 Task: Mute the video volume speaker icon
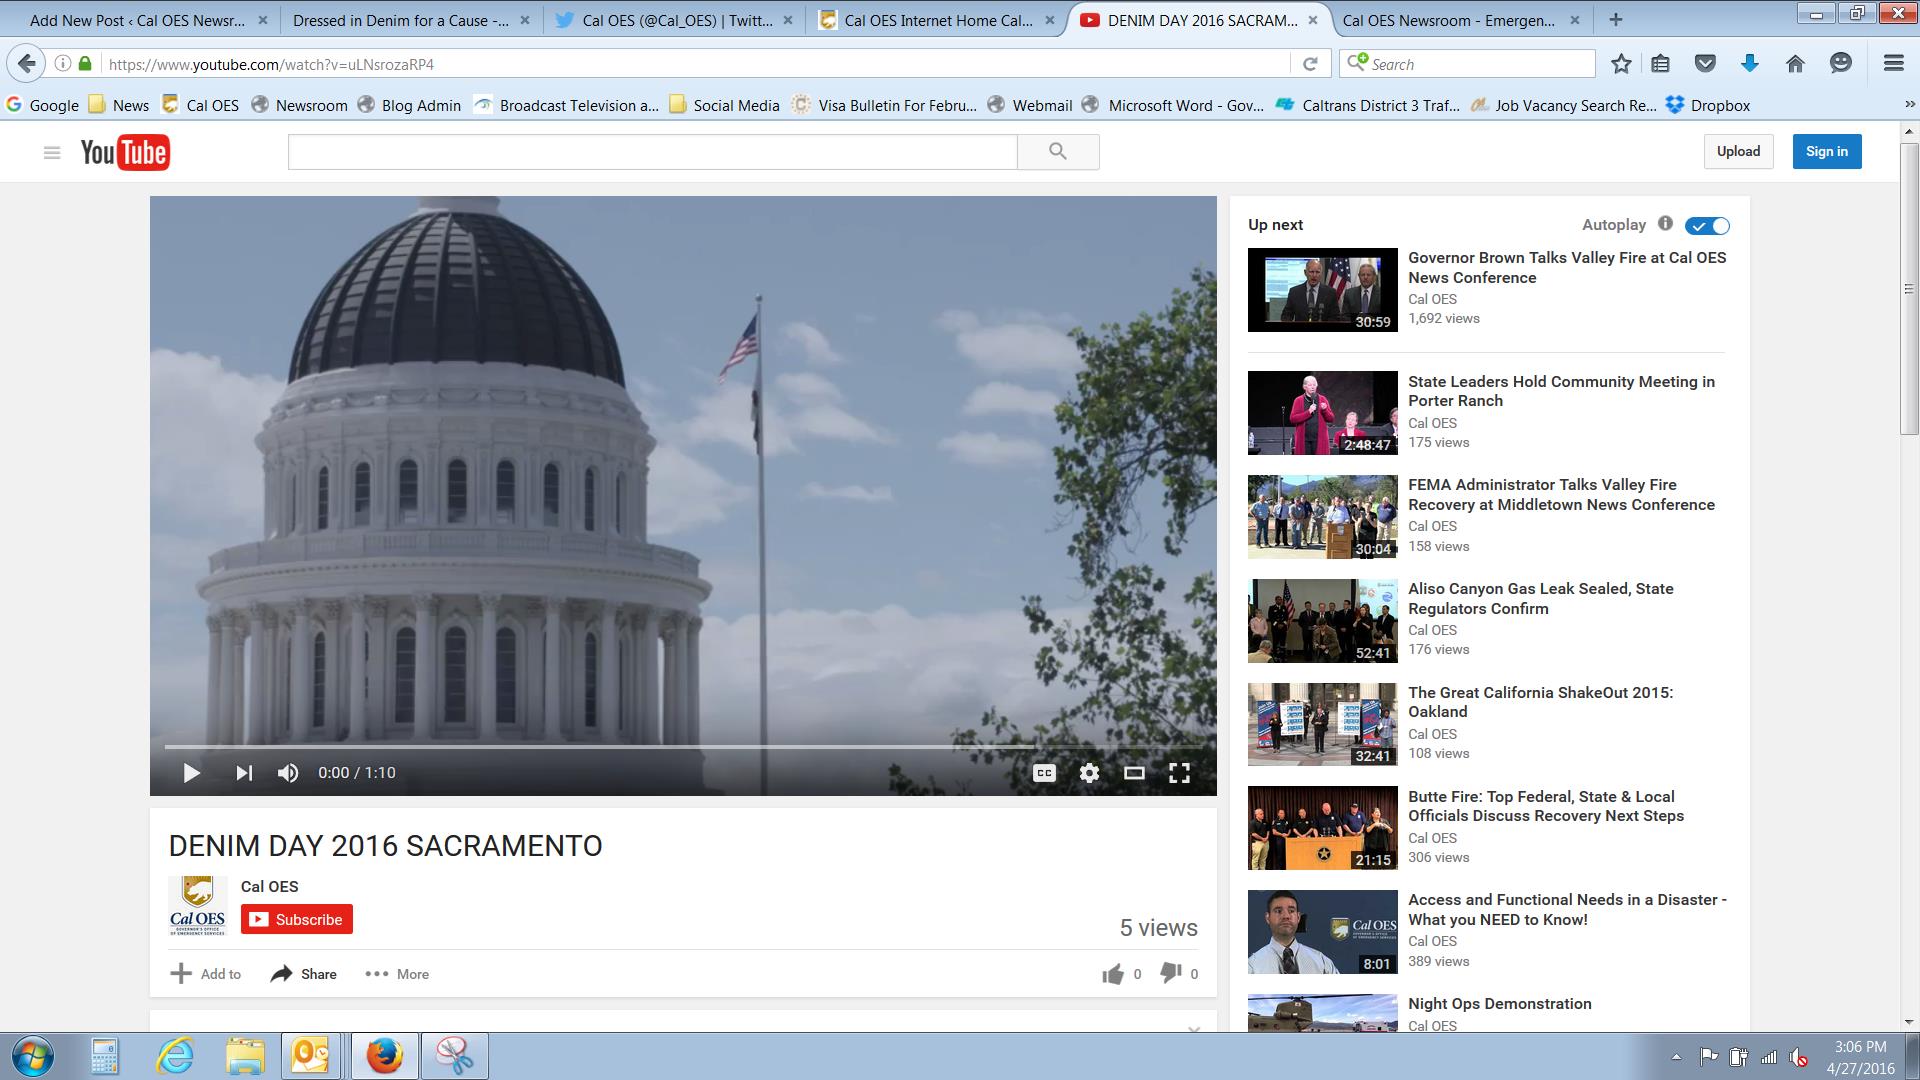point(288,773)
